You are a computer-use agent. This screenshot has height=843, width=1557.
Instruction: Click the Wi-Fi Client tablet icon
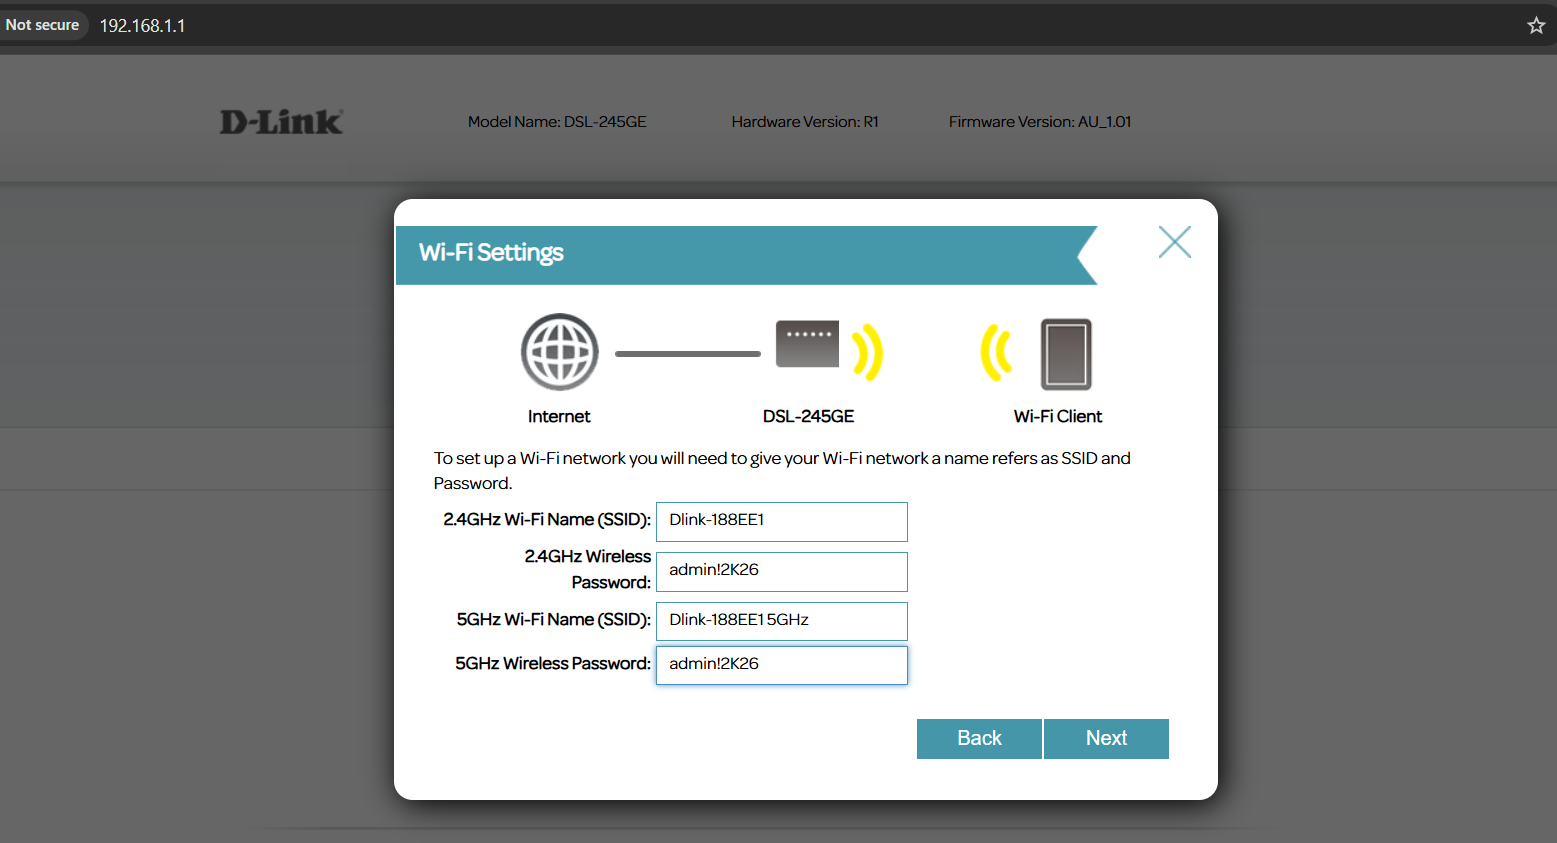click(x=1066, y=354)
